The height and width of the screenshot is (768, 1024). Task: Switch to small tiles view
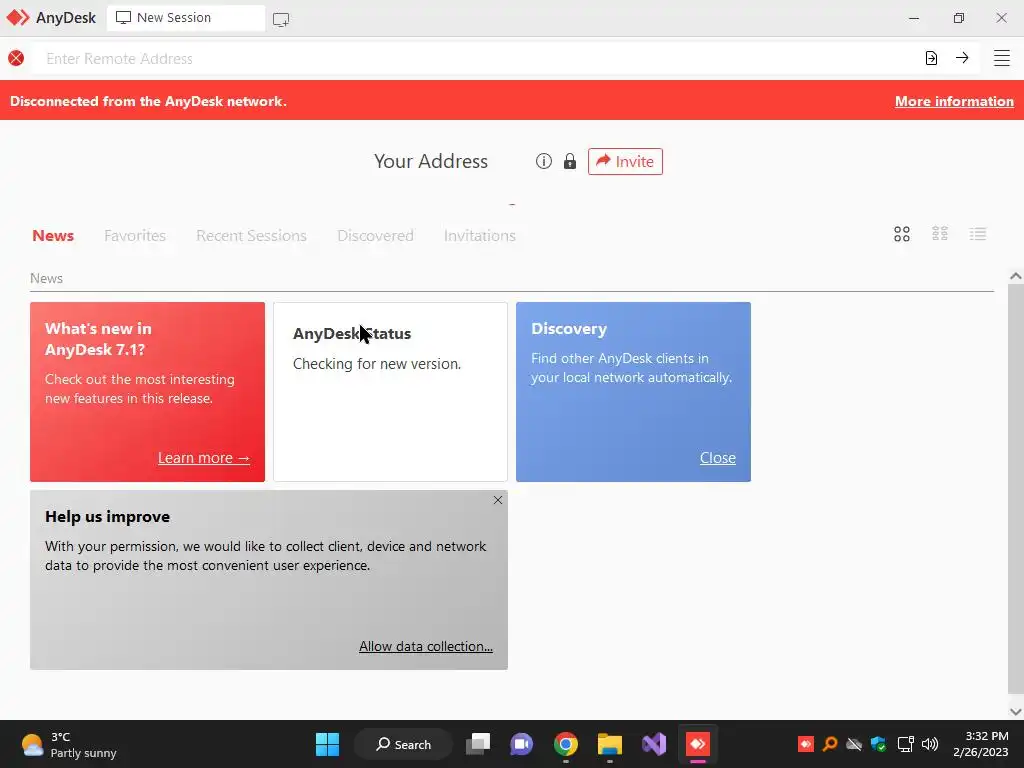[940, 234]
